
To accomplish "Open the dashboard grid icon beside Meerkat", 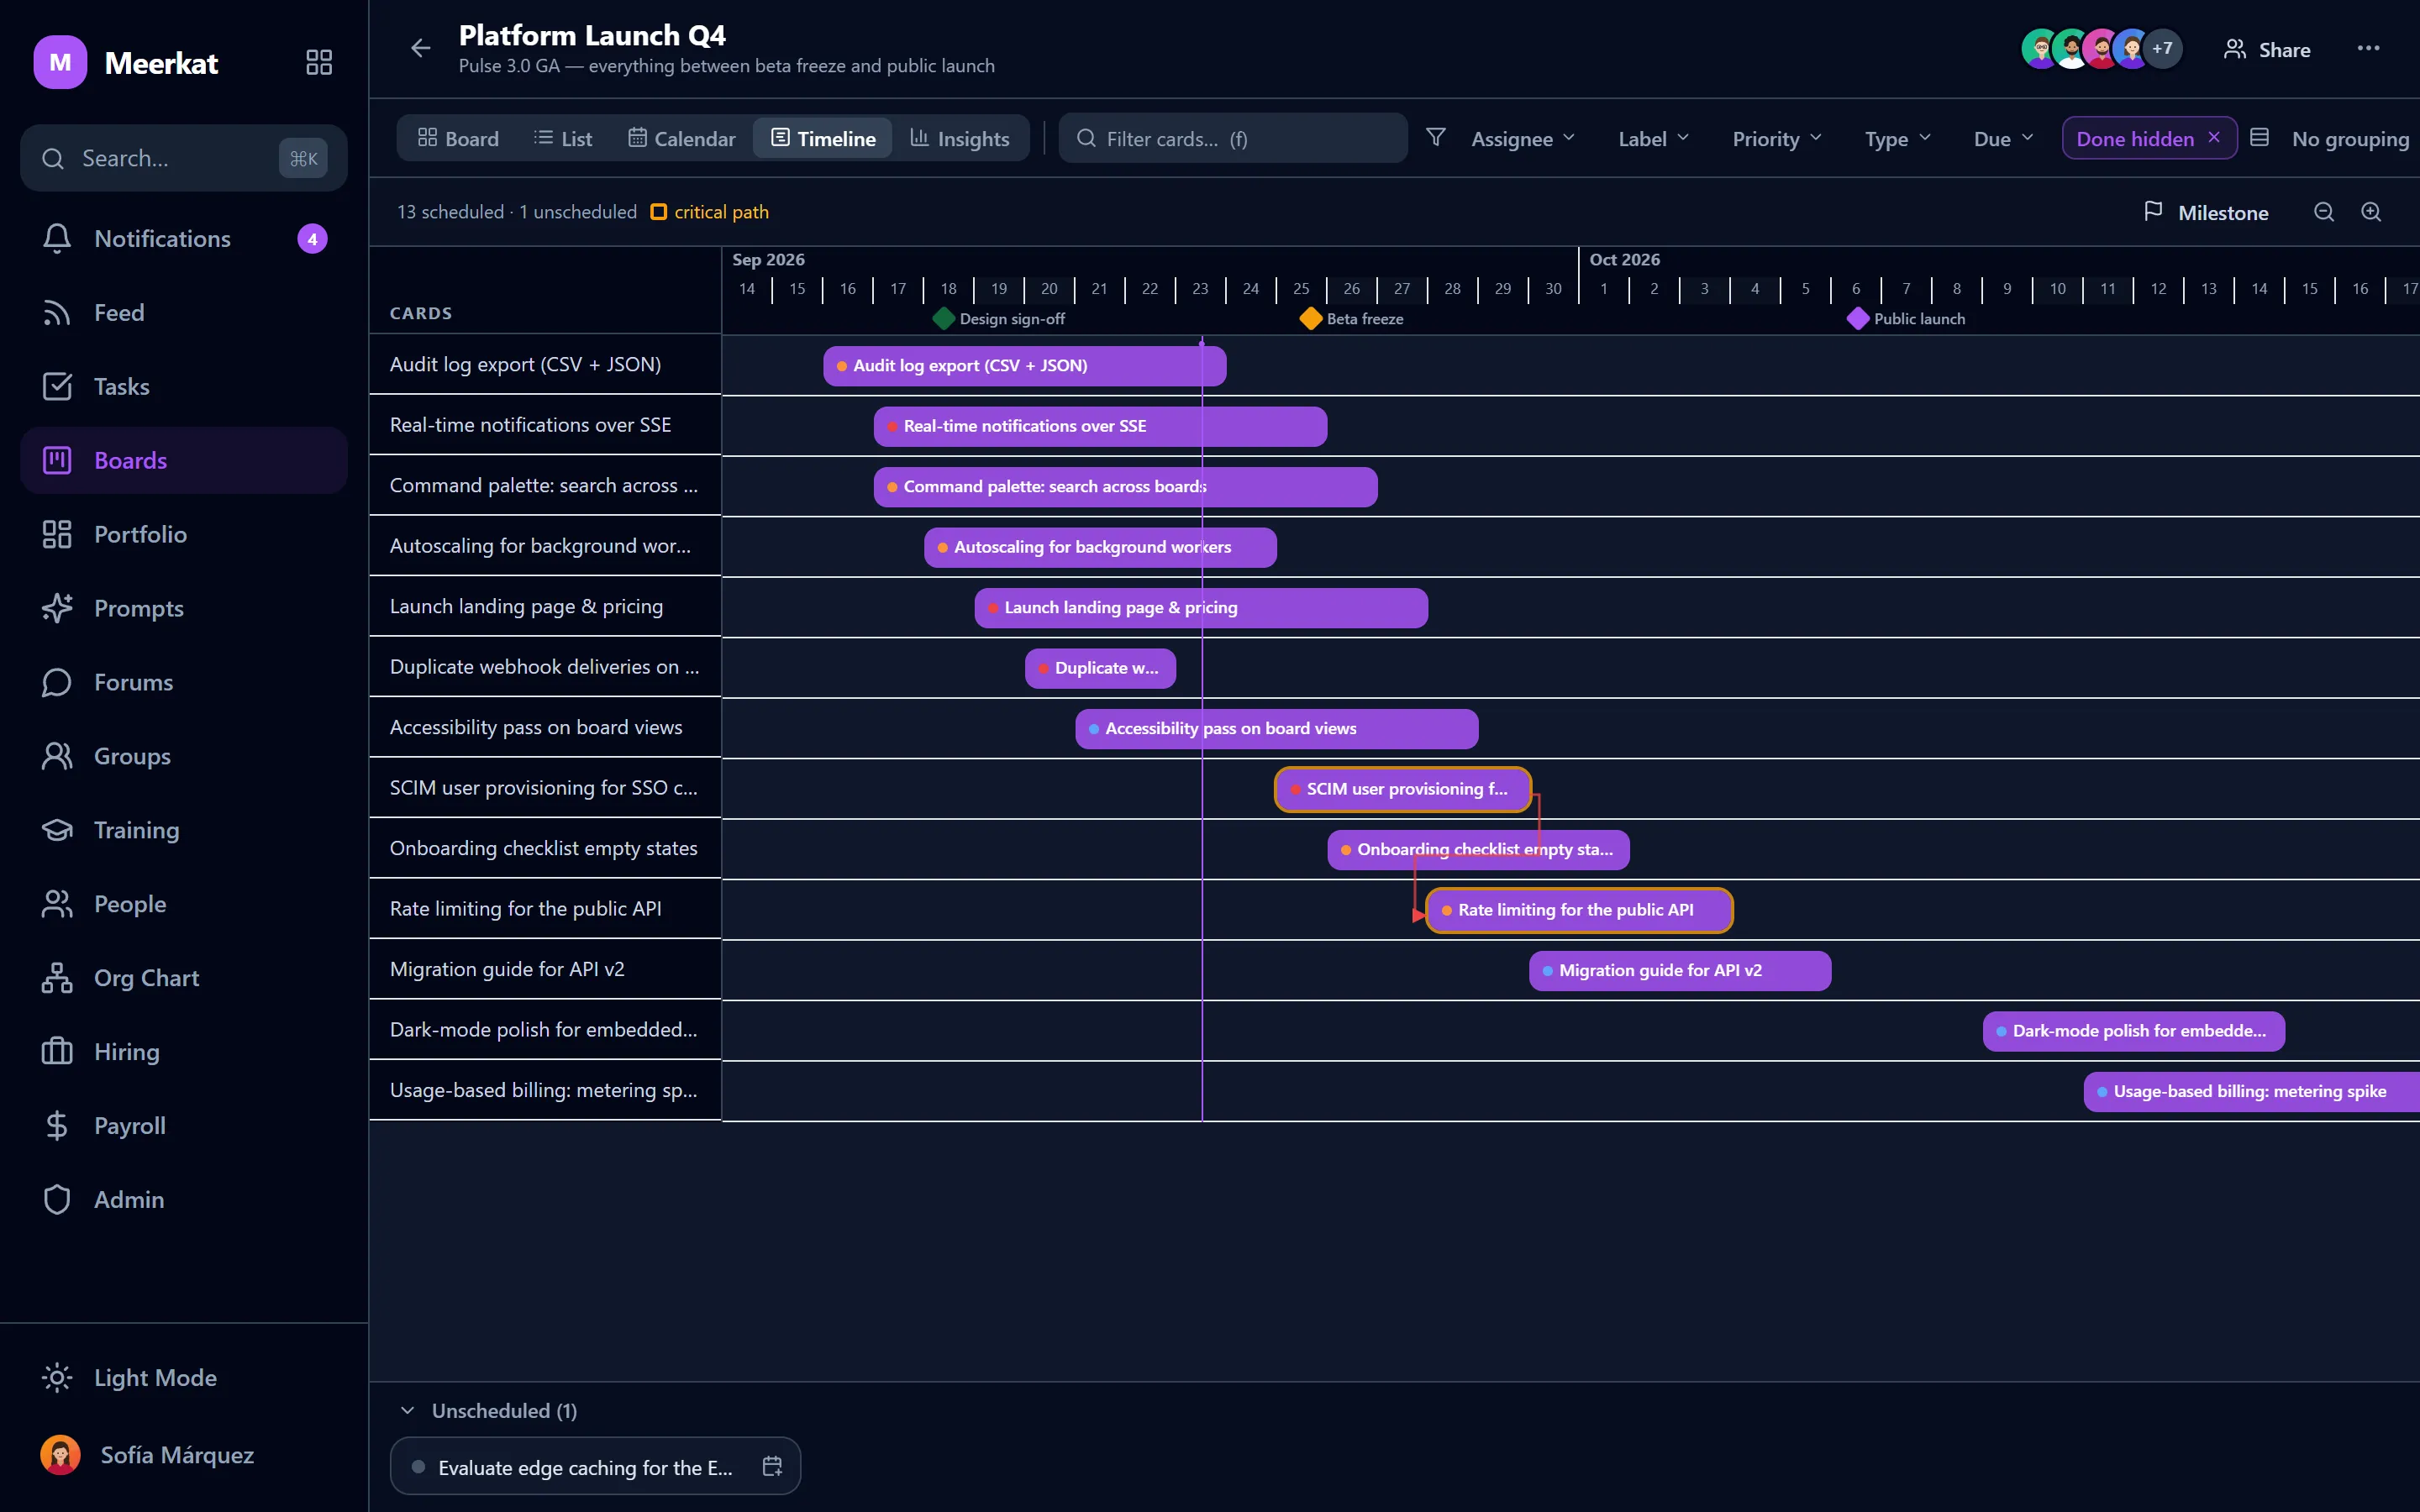I will click(319, 62).
